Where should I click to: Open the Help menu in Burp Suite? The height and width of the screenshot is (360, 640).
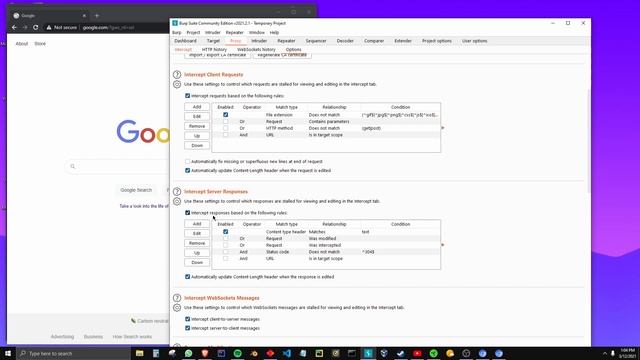tap(274, 33)
